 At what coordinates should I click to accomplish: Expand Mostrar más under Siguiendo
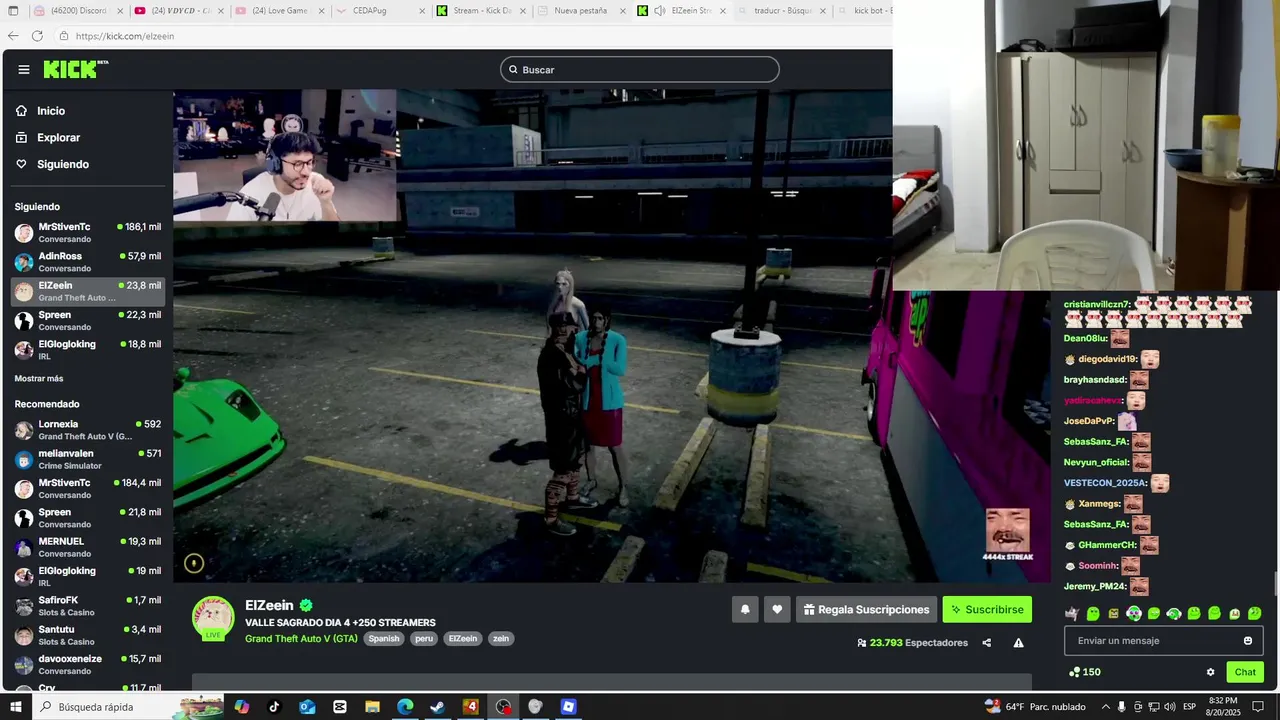click(39, 379)
